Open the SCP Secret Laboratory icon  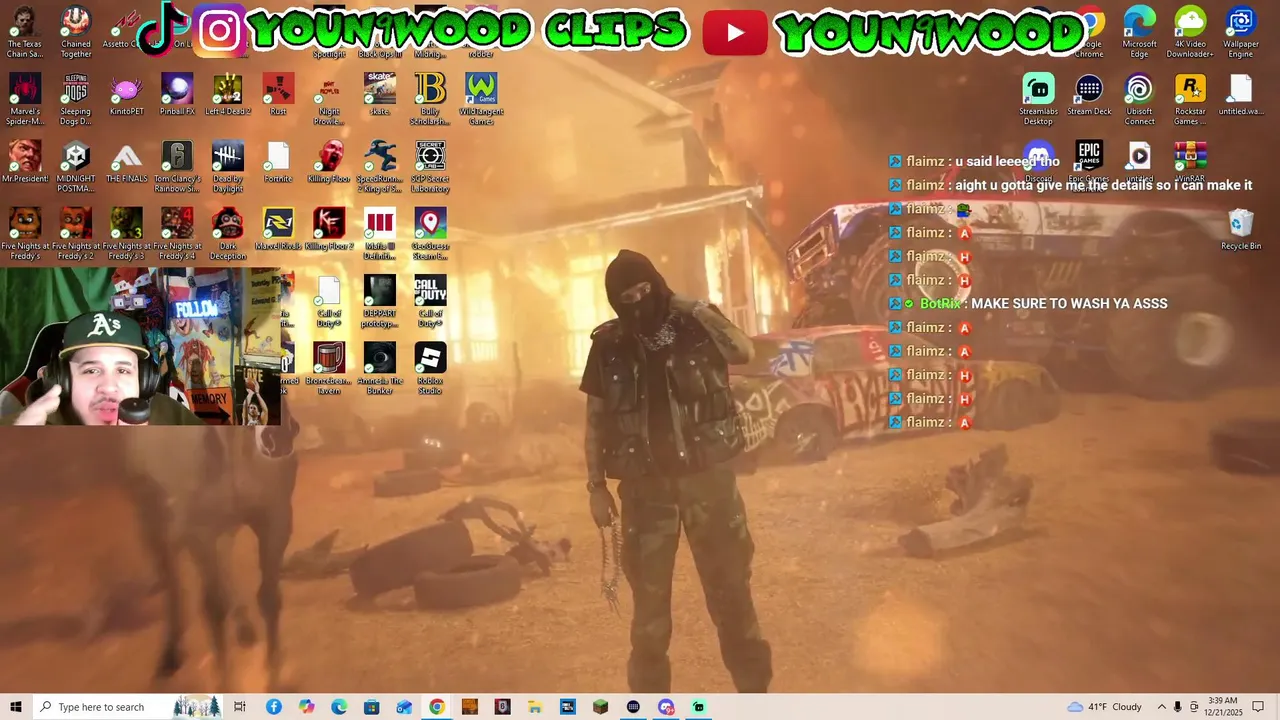pos(430,167)
